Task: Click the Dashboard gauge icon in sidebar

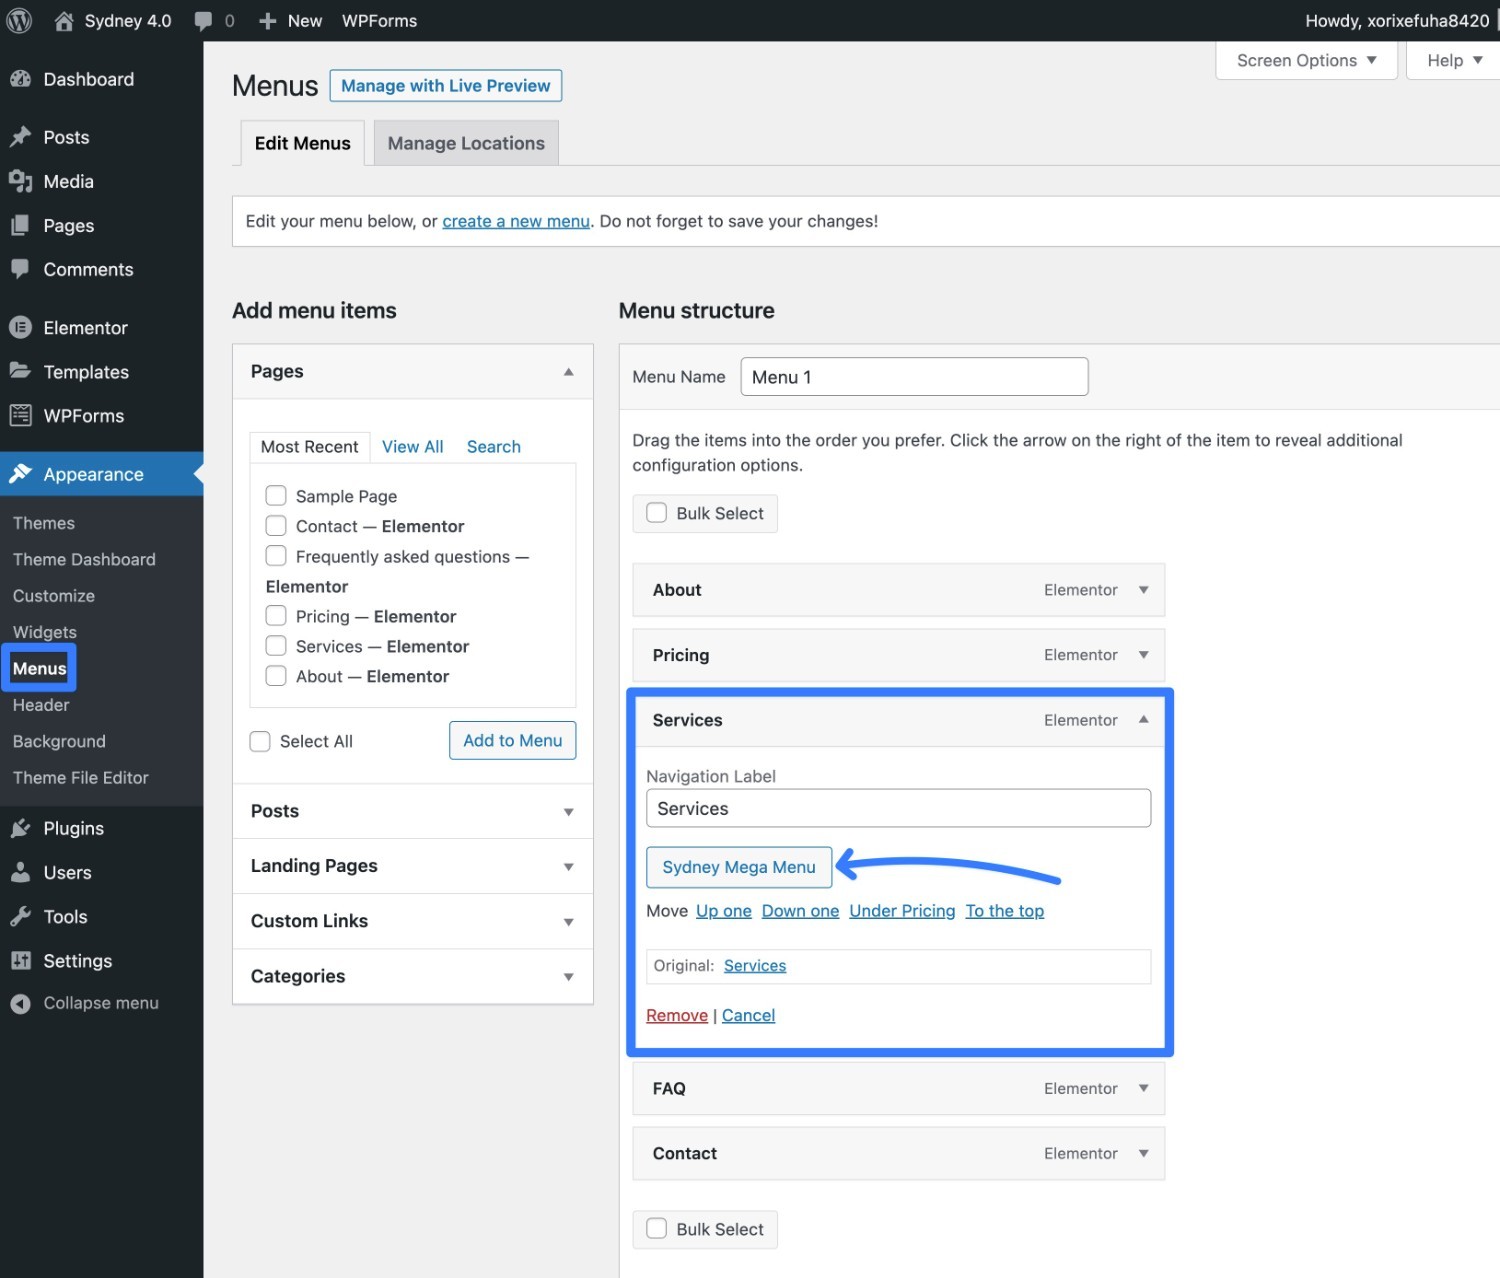Action: [x=20, y=79]
